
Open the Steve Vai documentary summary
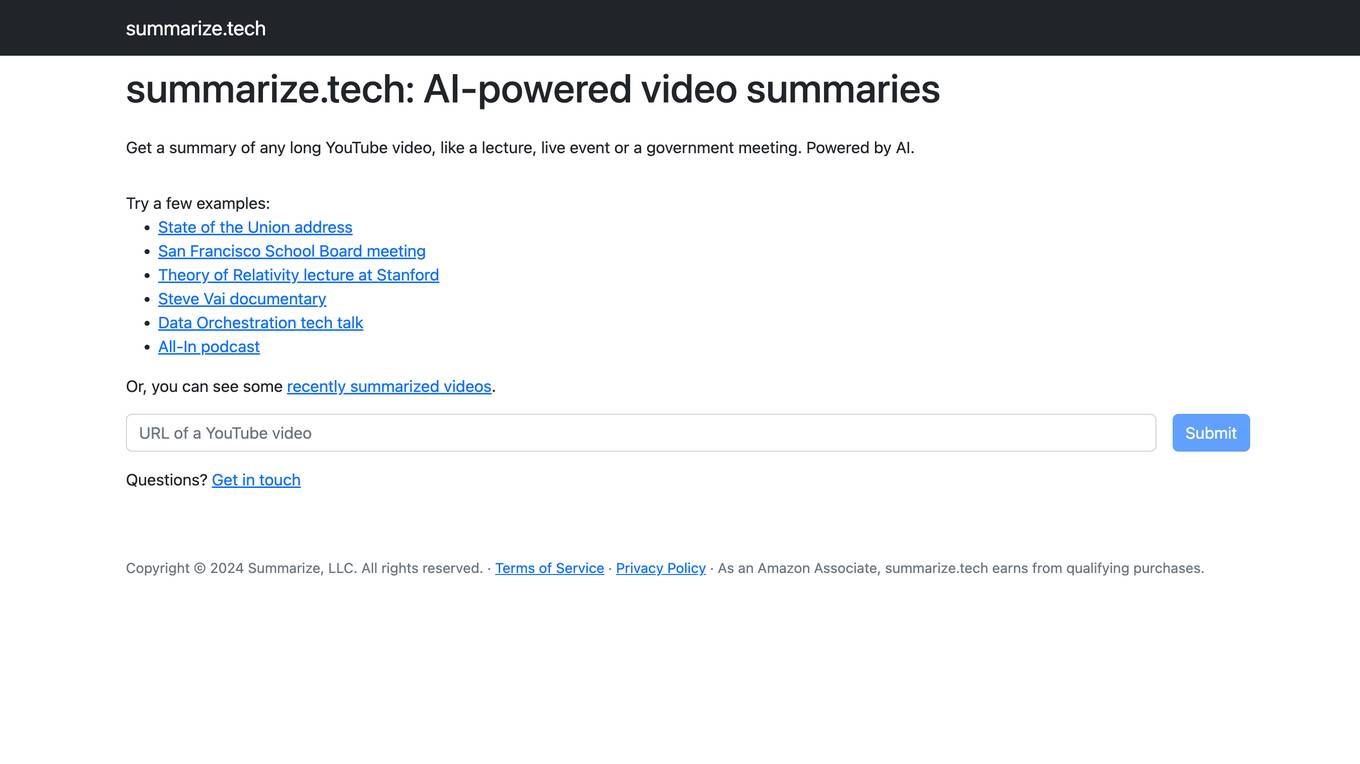[x=242, y=299]
